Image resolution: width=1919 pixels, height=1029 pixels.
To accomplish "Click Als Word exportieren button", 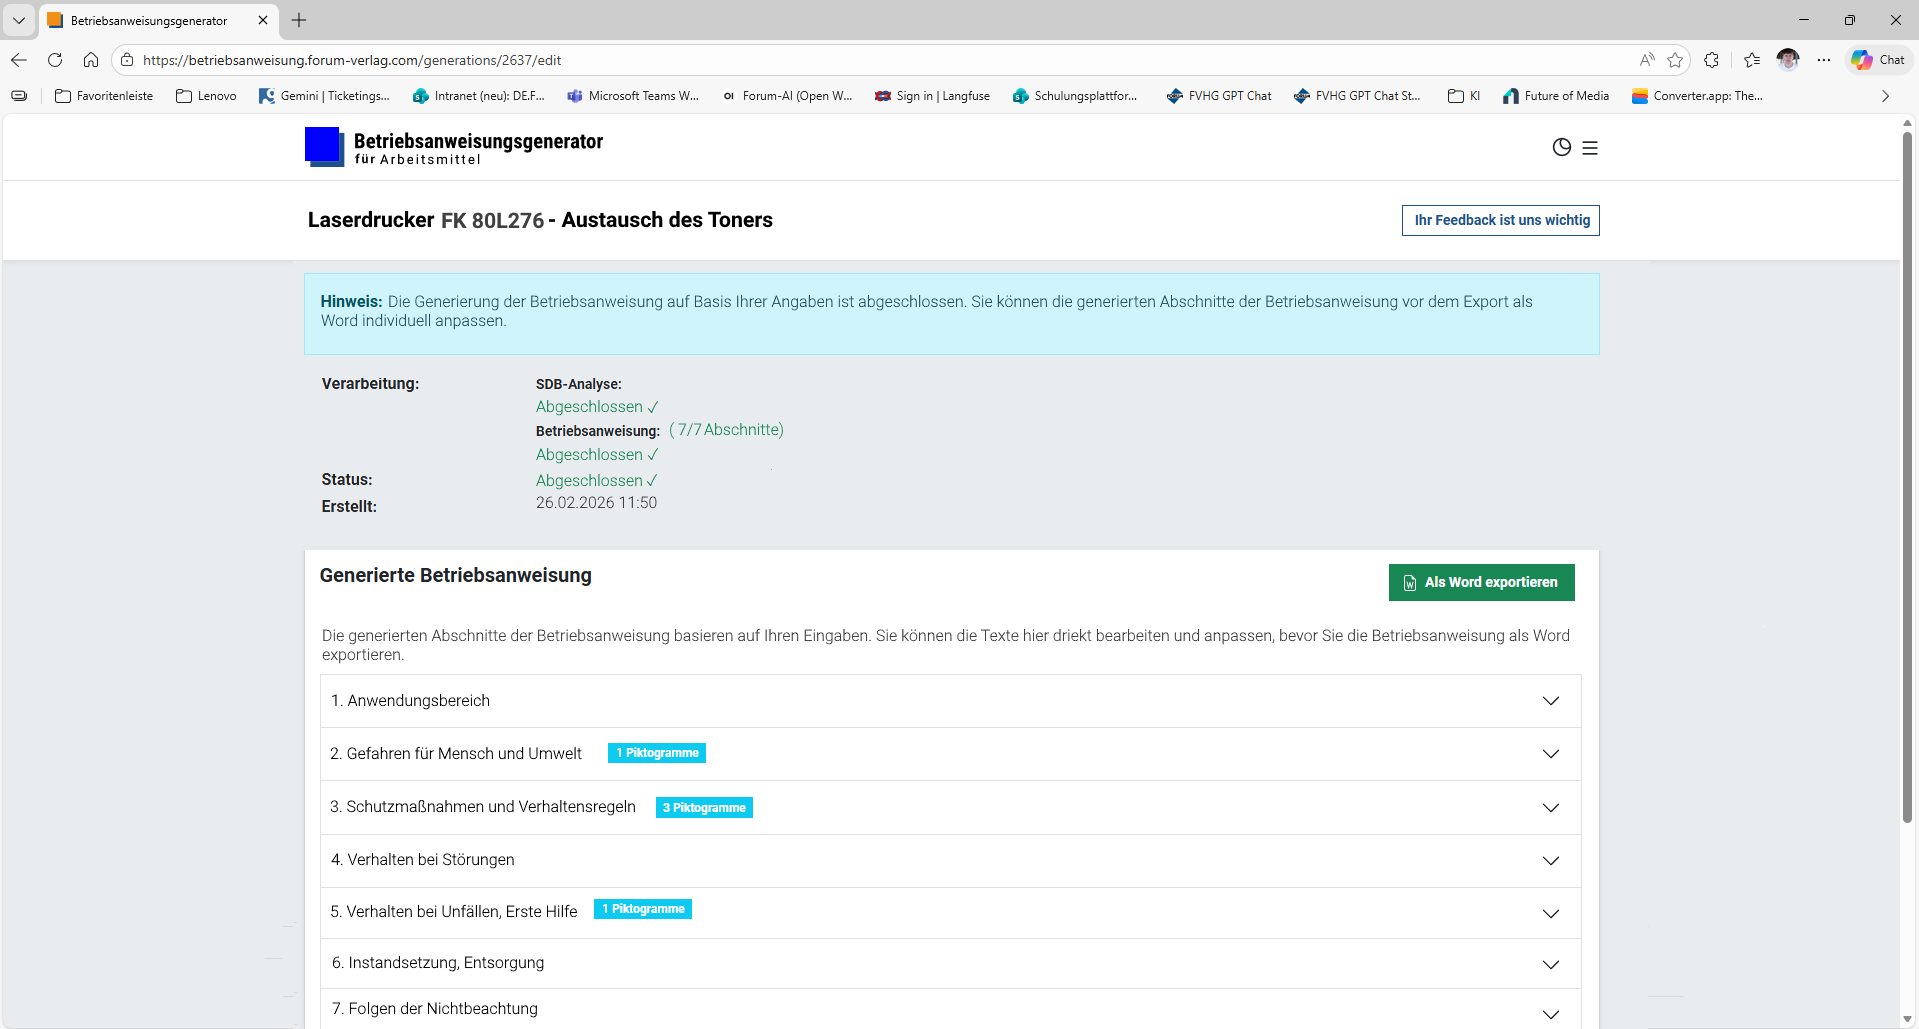I will (1481, 583).
